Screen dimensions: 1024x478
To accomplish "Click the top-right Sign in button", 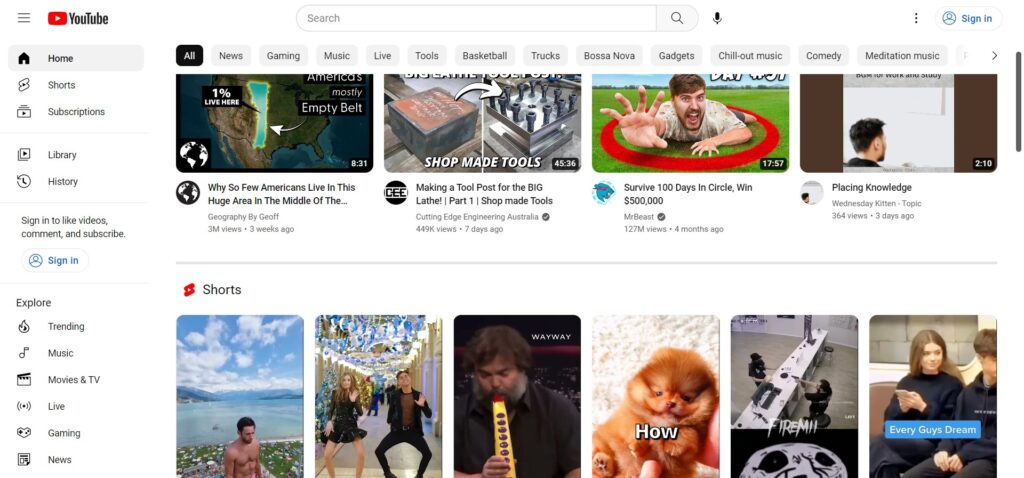I will (968, 18).
